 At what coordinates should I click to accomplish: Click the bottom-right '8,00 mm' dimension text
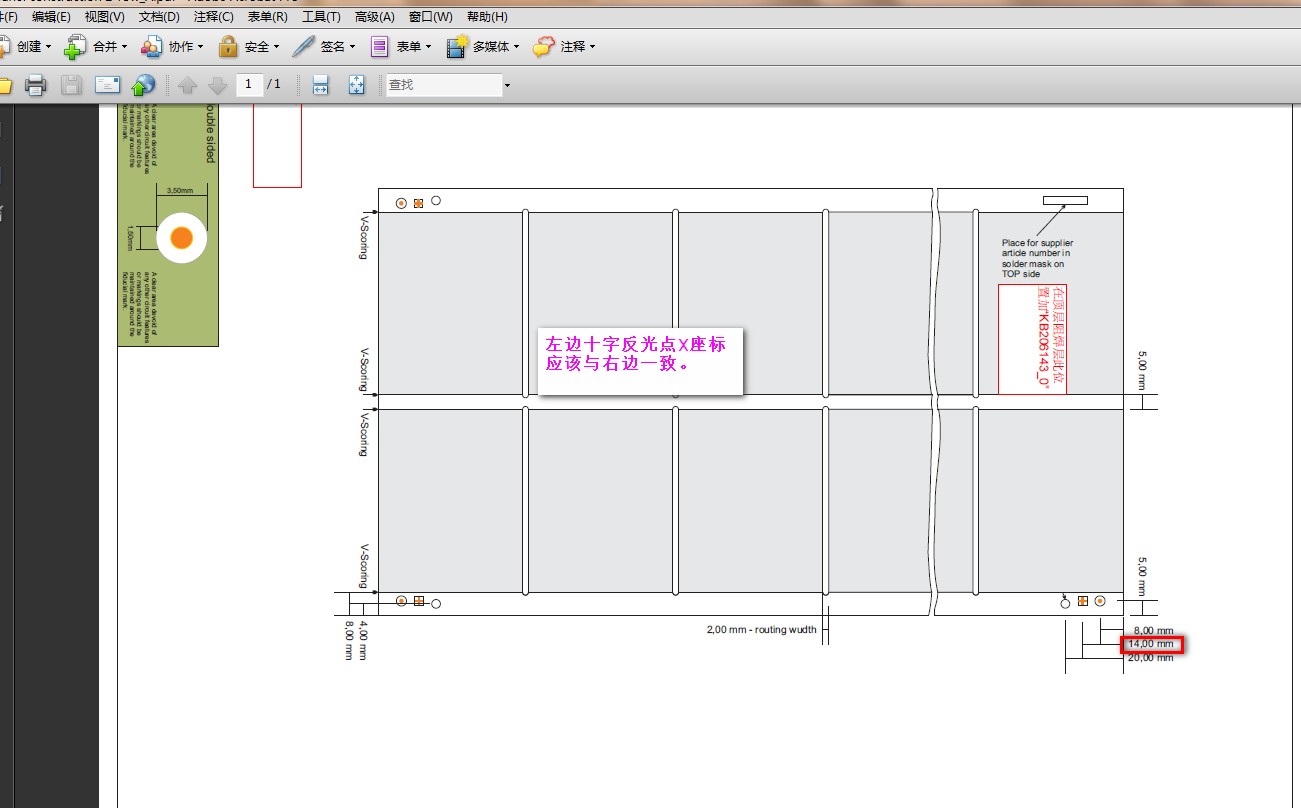click(x=1153, y=631)
